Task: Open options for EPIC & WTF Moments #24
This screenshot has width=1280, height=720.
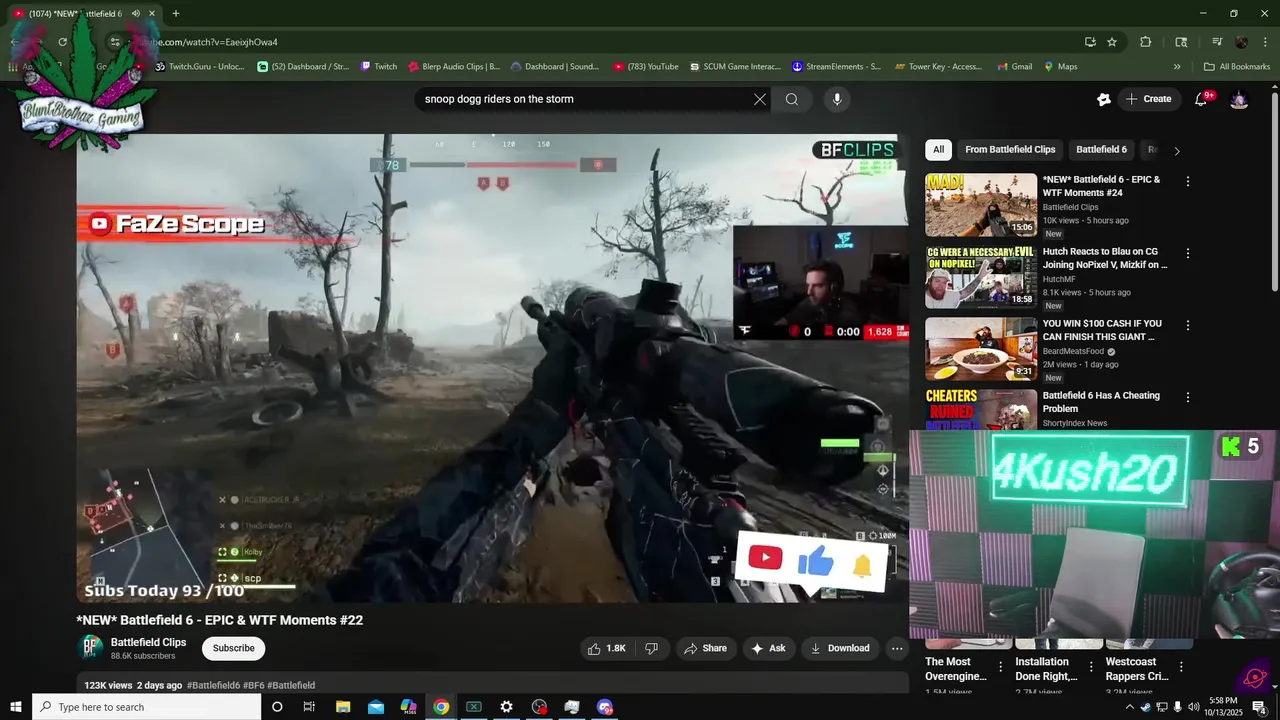Action: pos(1188,182)
